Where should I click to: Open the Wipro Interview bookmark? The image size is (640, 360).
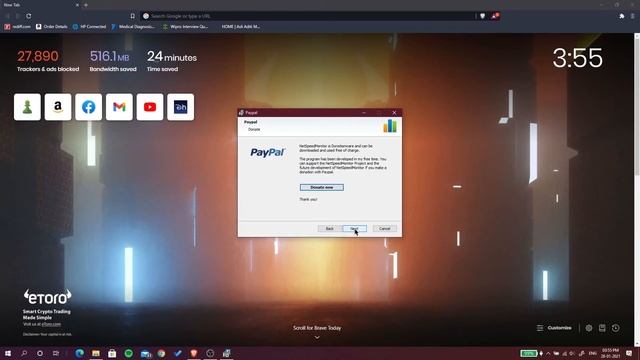[x=185, y=27]
